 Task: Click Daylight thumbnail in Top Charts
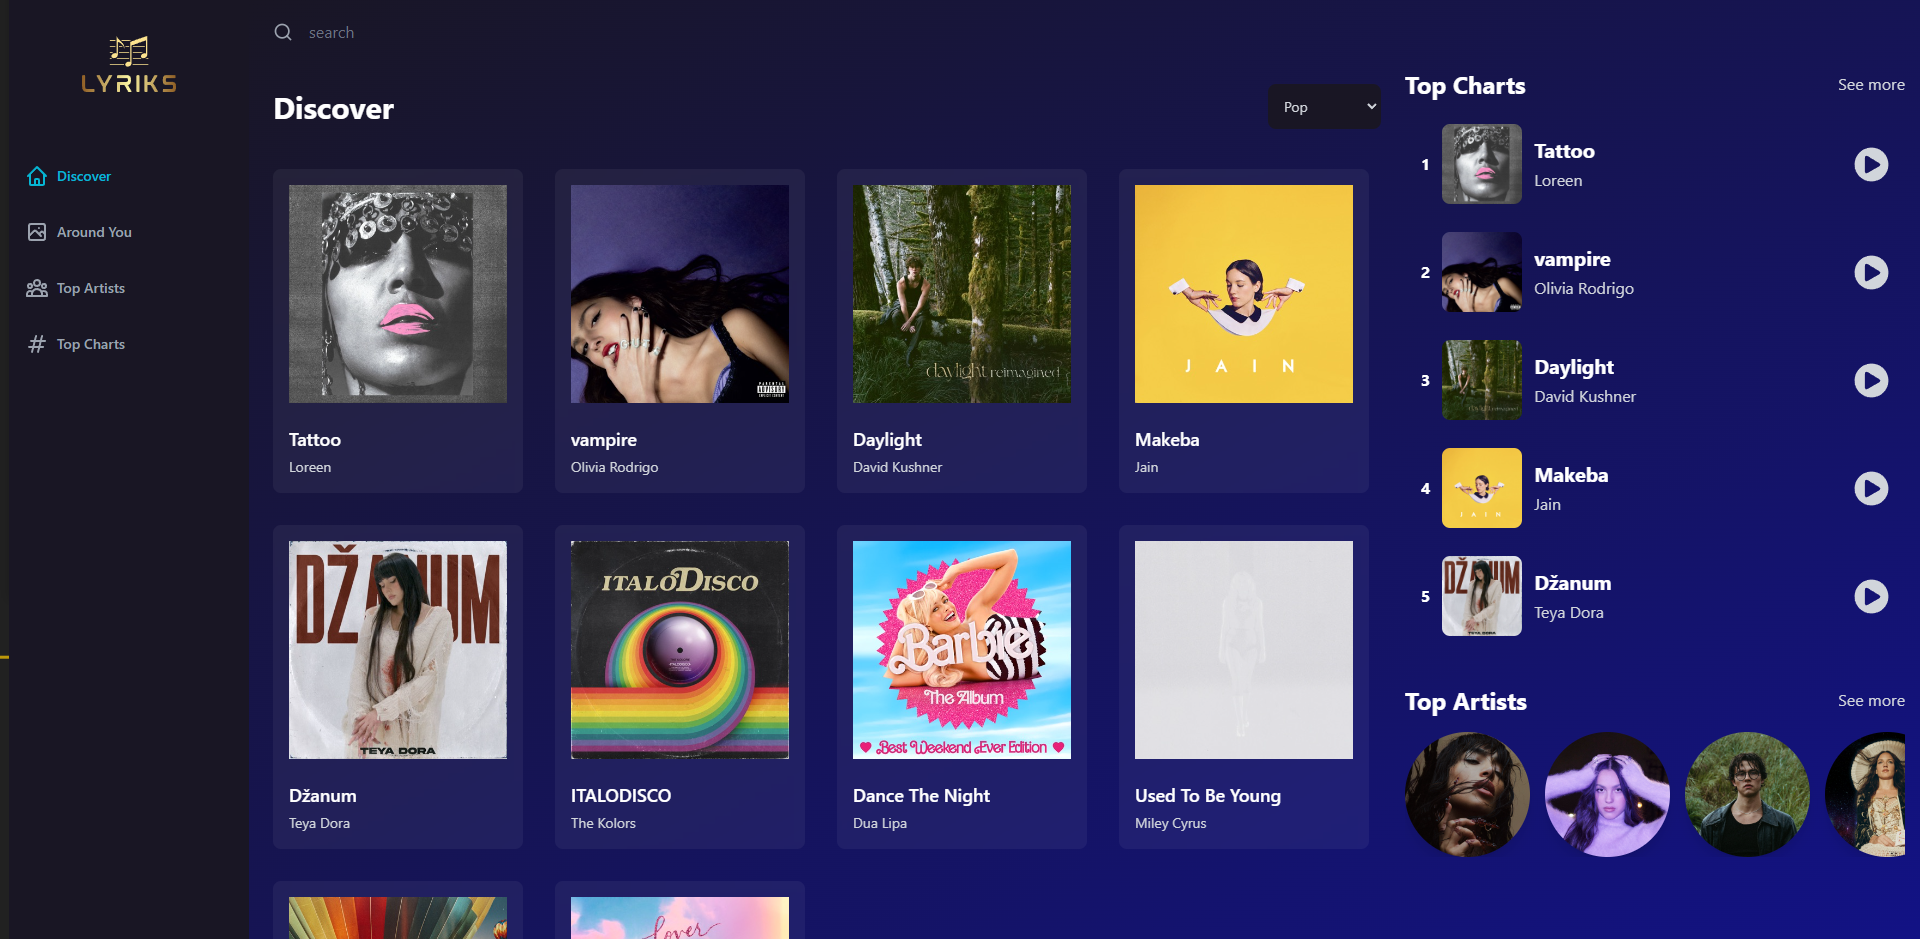point(1482,380)
